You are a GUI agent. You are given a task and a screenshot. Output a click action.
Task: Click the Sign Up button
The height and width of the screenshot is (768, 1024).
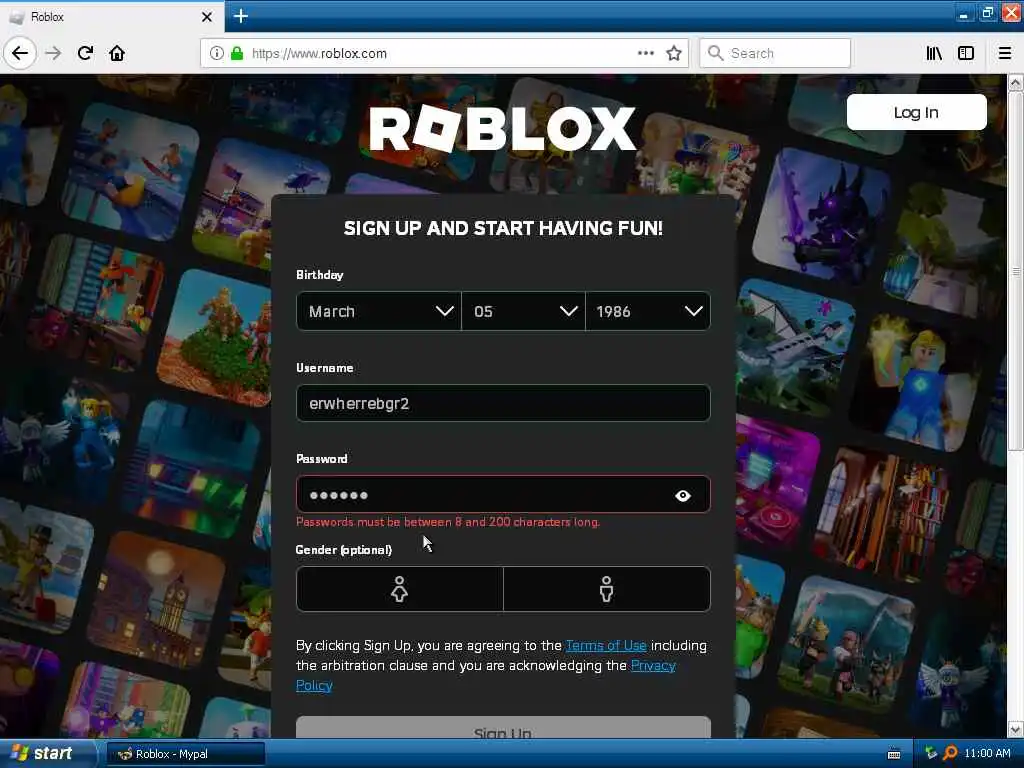click(503, 729)
